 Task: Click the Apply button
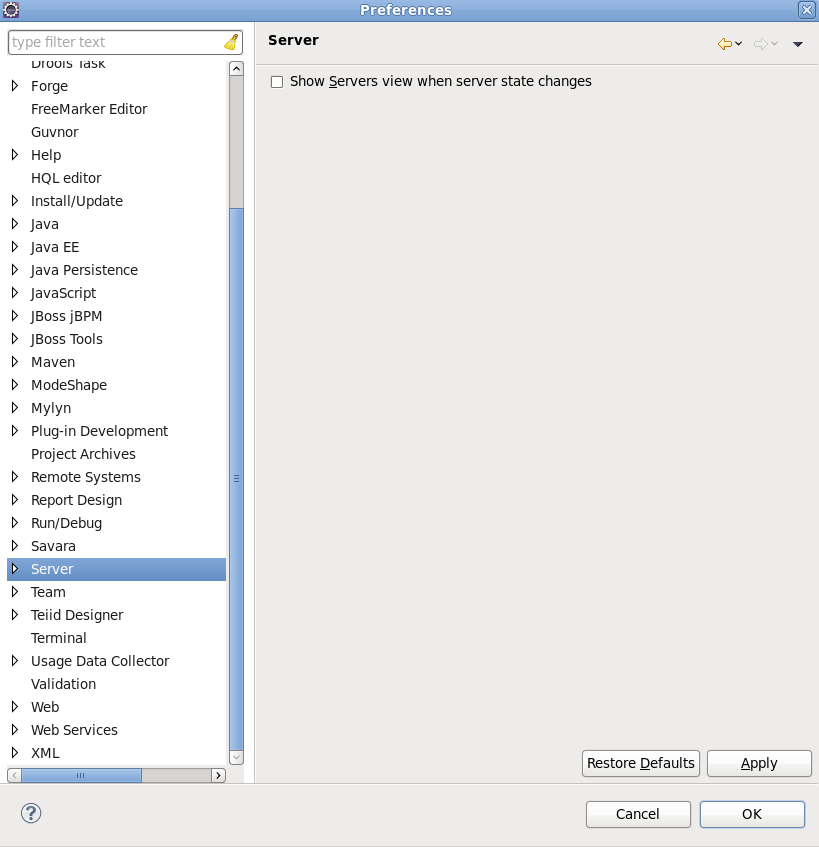pos(759,763)
